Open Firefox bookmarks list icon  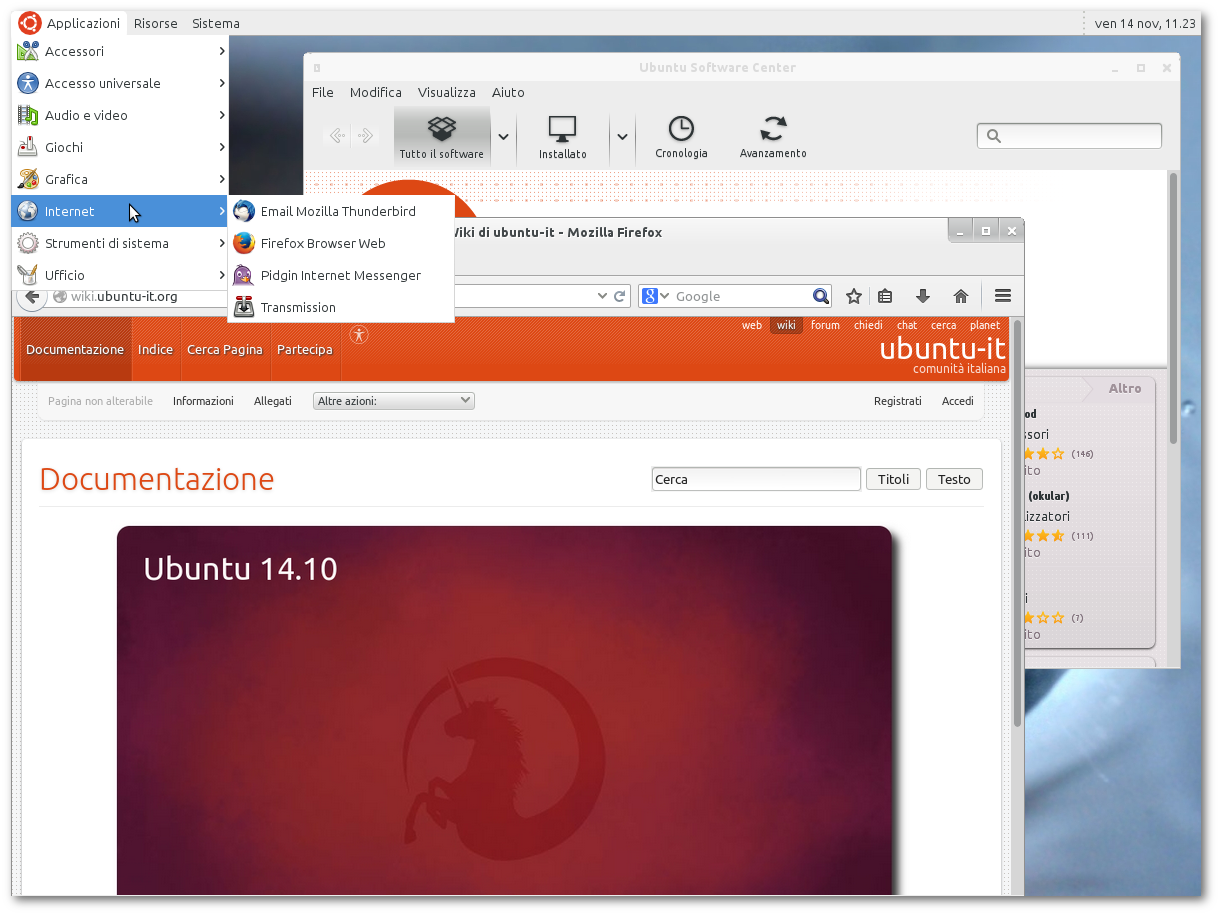(x=885, y=296)
